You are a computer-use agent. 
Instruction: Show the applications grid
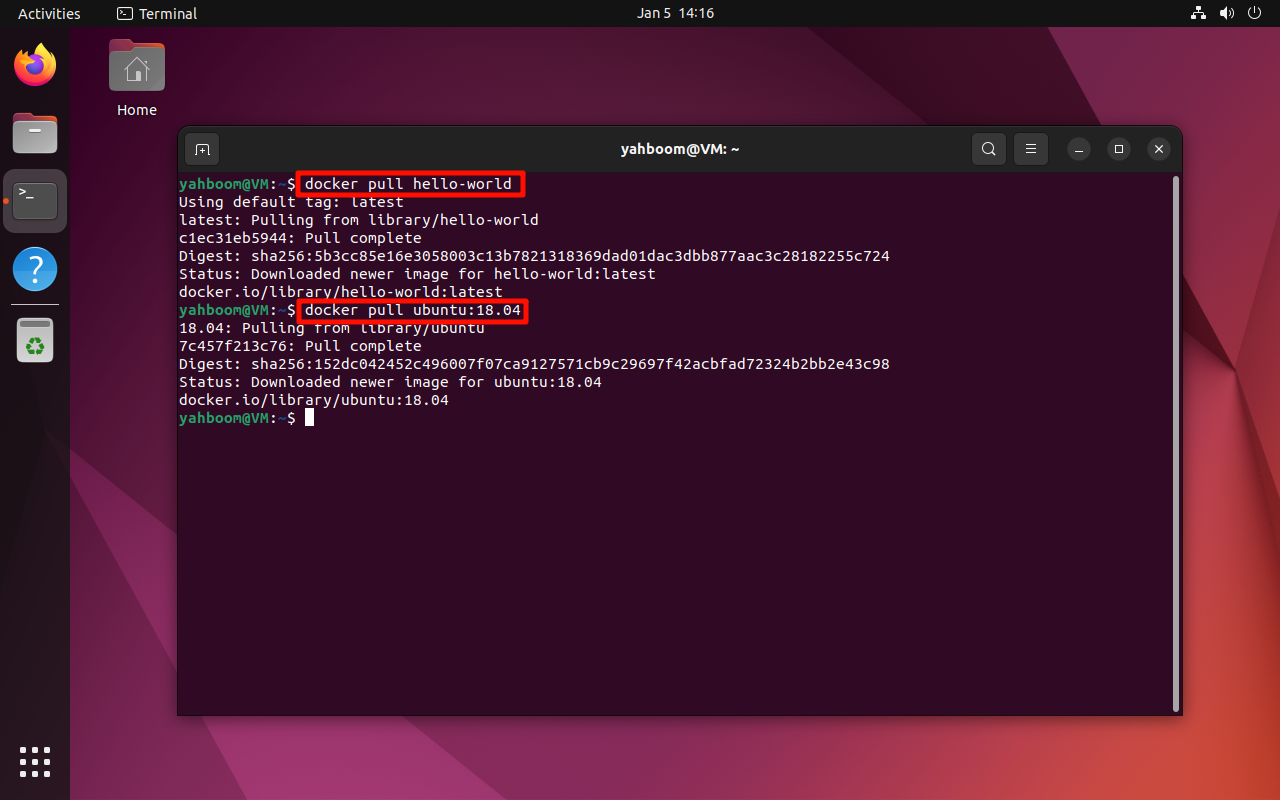(x=35, y=761)
